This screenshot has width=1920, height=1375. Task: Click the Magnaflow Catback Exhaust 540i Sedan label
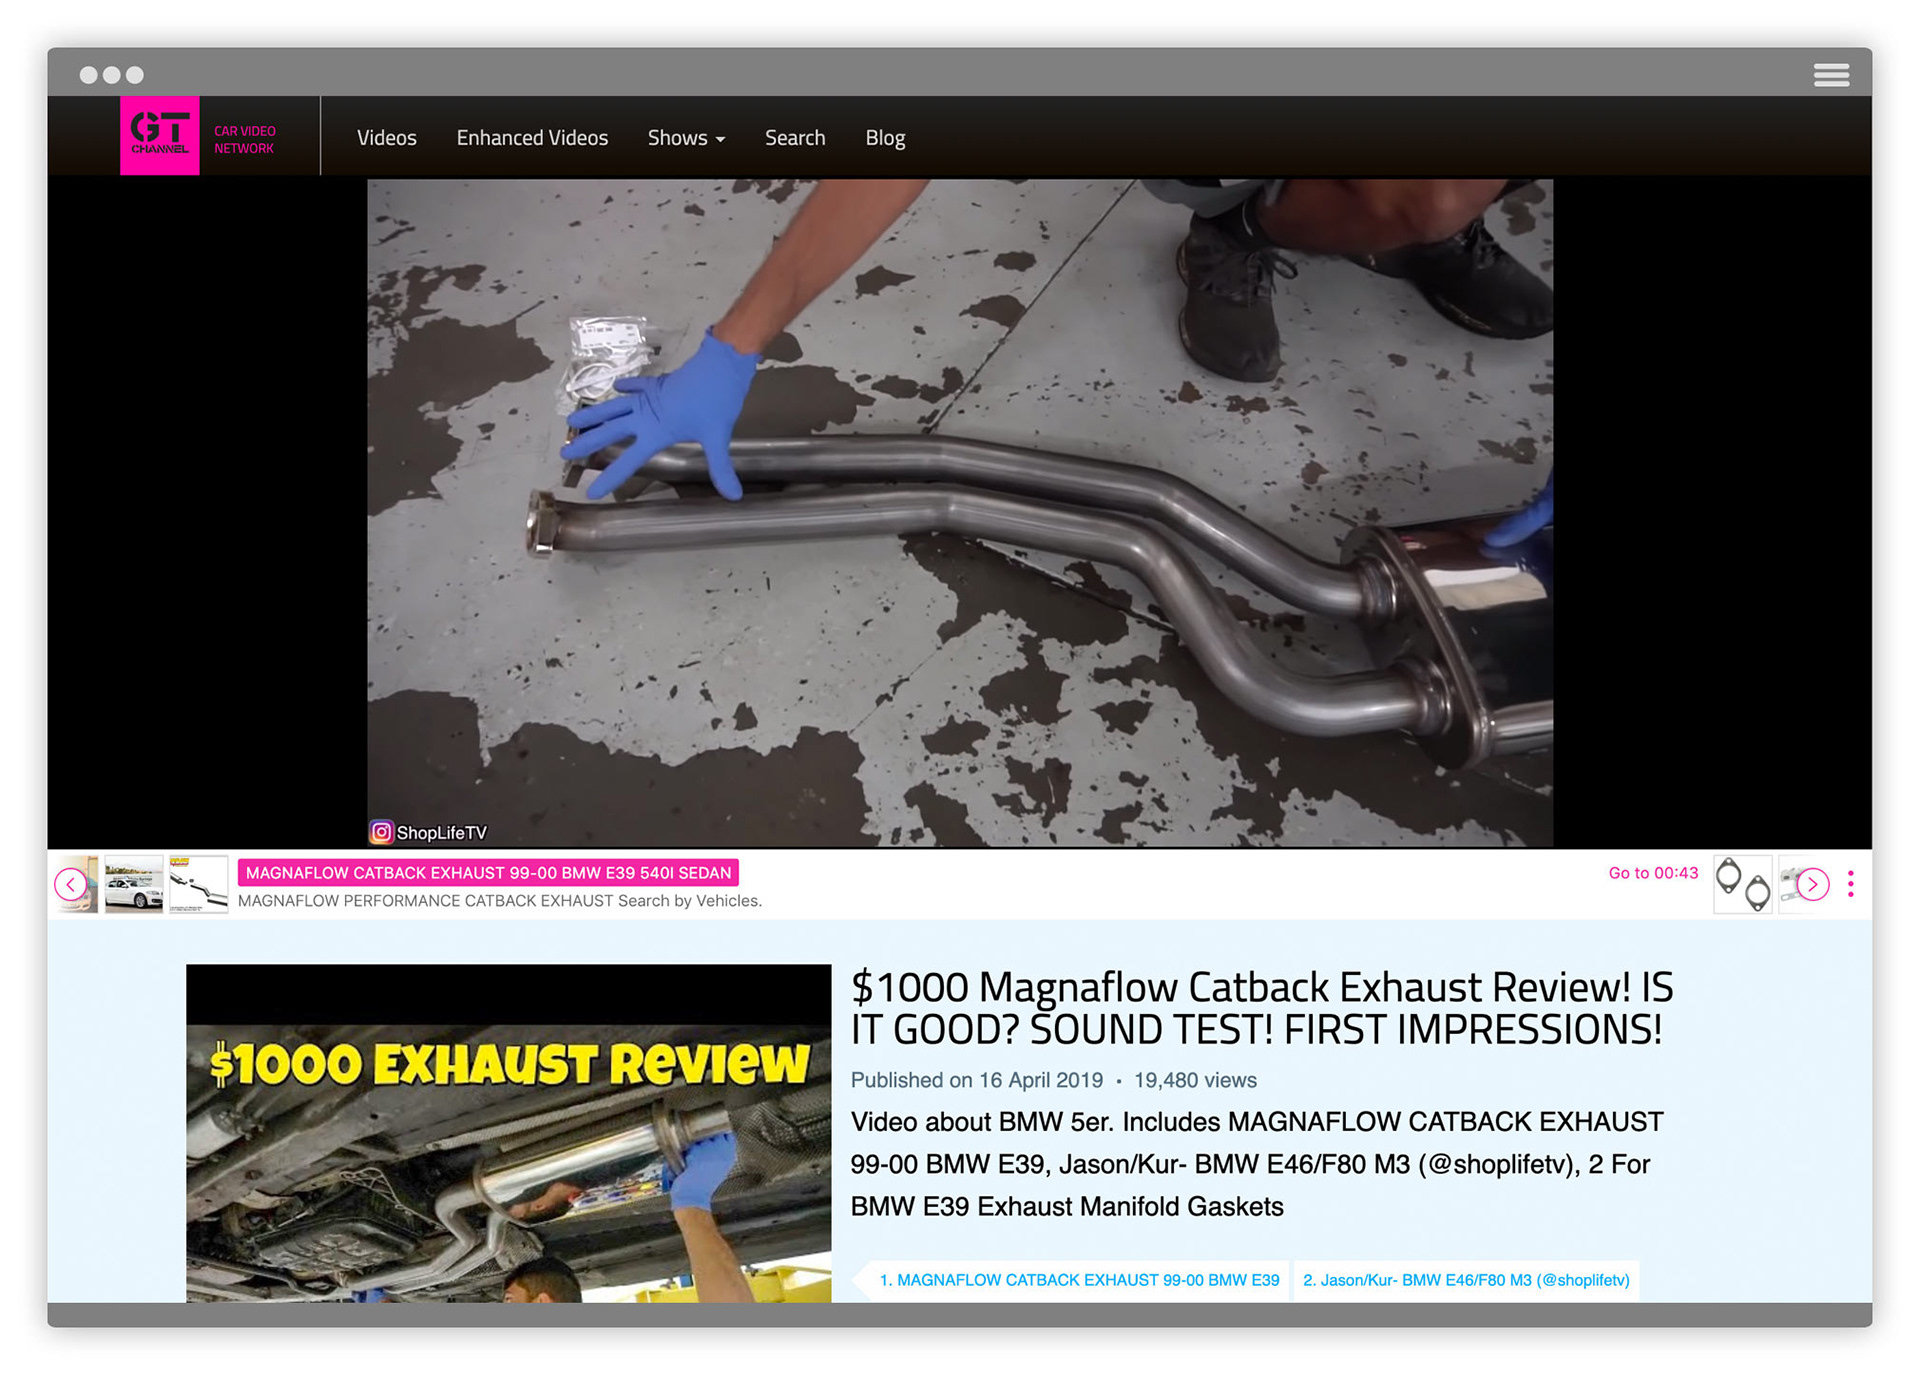[x=488, y=872]
